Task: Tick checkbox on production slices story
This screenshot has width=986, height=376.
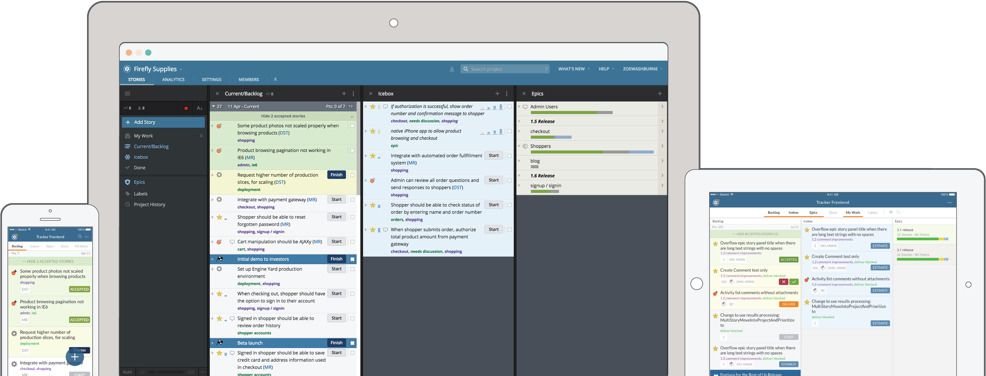Action: point(352,175)
